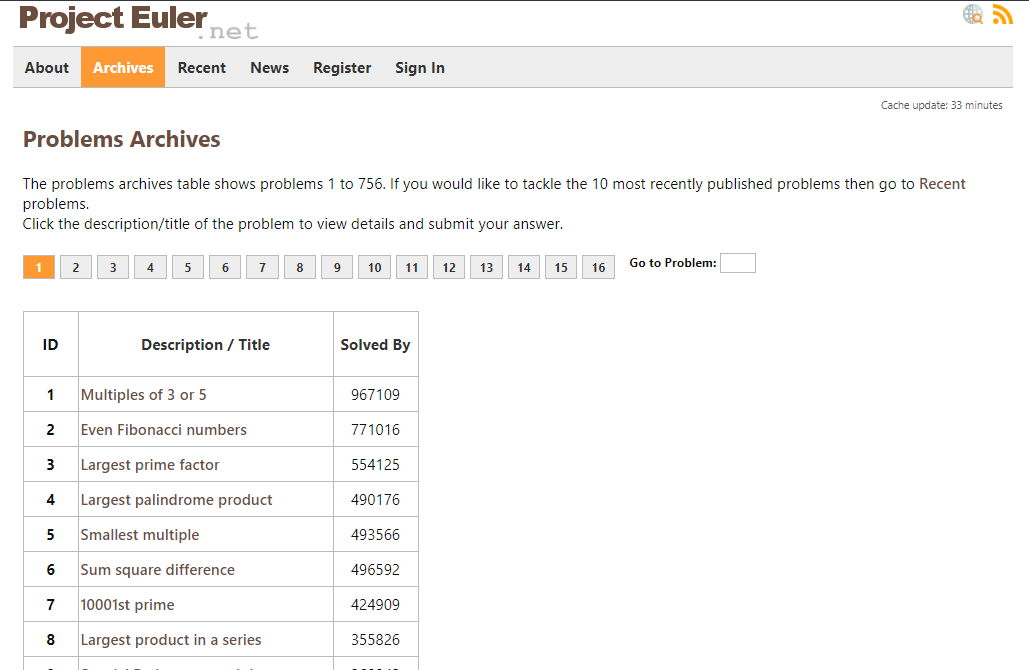Click solved count 771016
The image size is (1029, 670).
coord(375,430)
